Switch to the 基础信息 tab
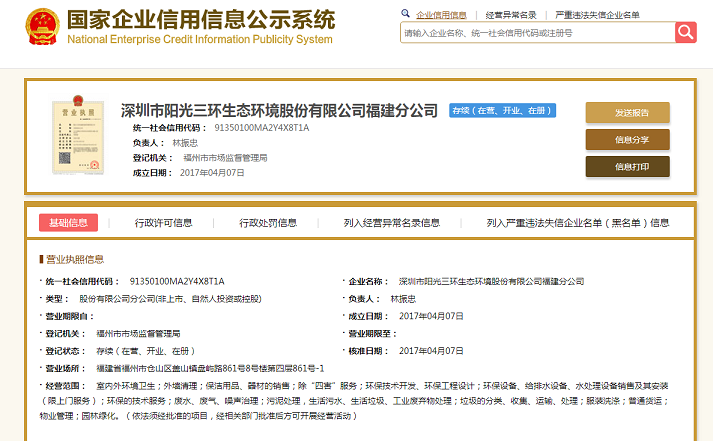Screen dimensions: 713x441 click(68, 223)
